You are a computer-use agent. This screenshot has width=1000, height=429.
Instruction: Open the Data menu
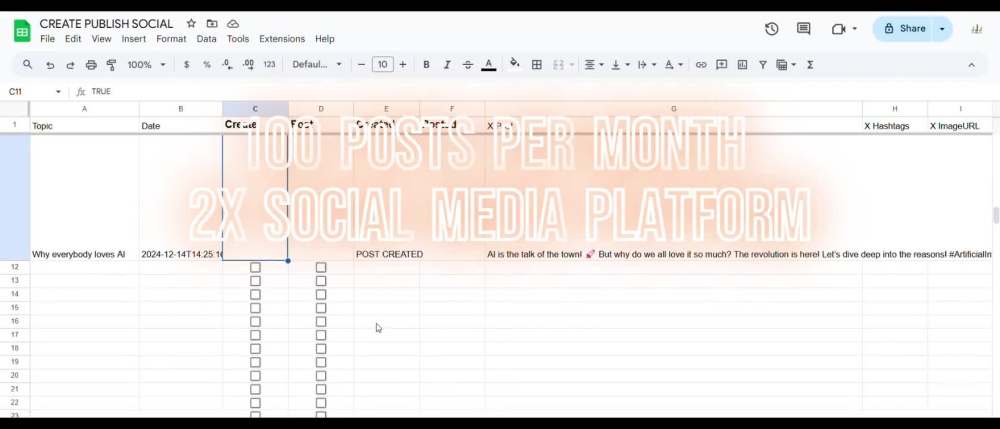(206, 39)
